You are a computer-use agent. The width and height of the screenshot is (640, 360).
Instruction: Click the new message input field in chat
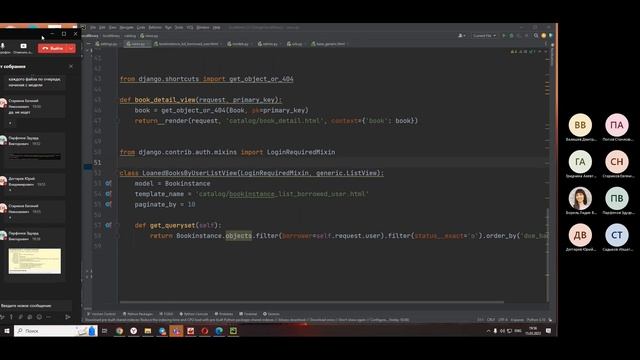[36, 305]
